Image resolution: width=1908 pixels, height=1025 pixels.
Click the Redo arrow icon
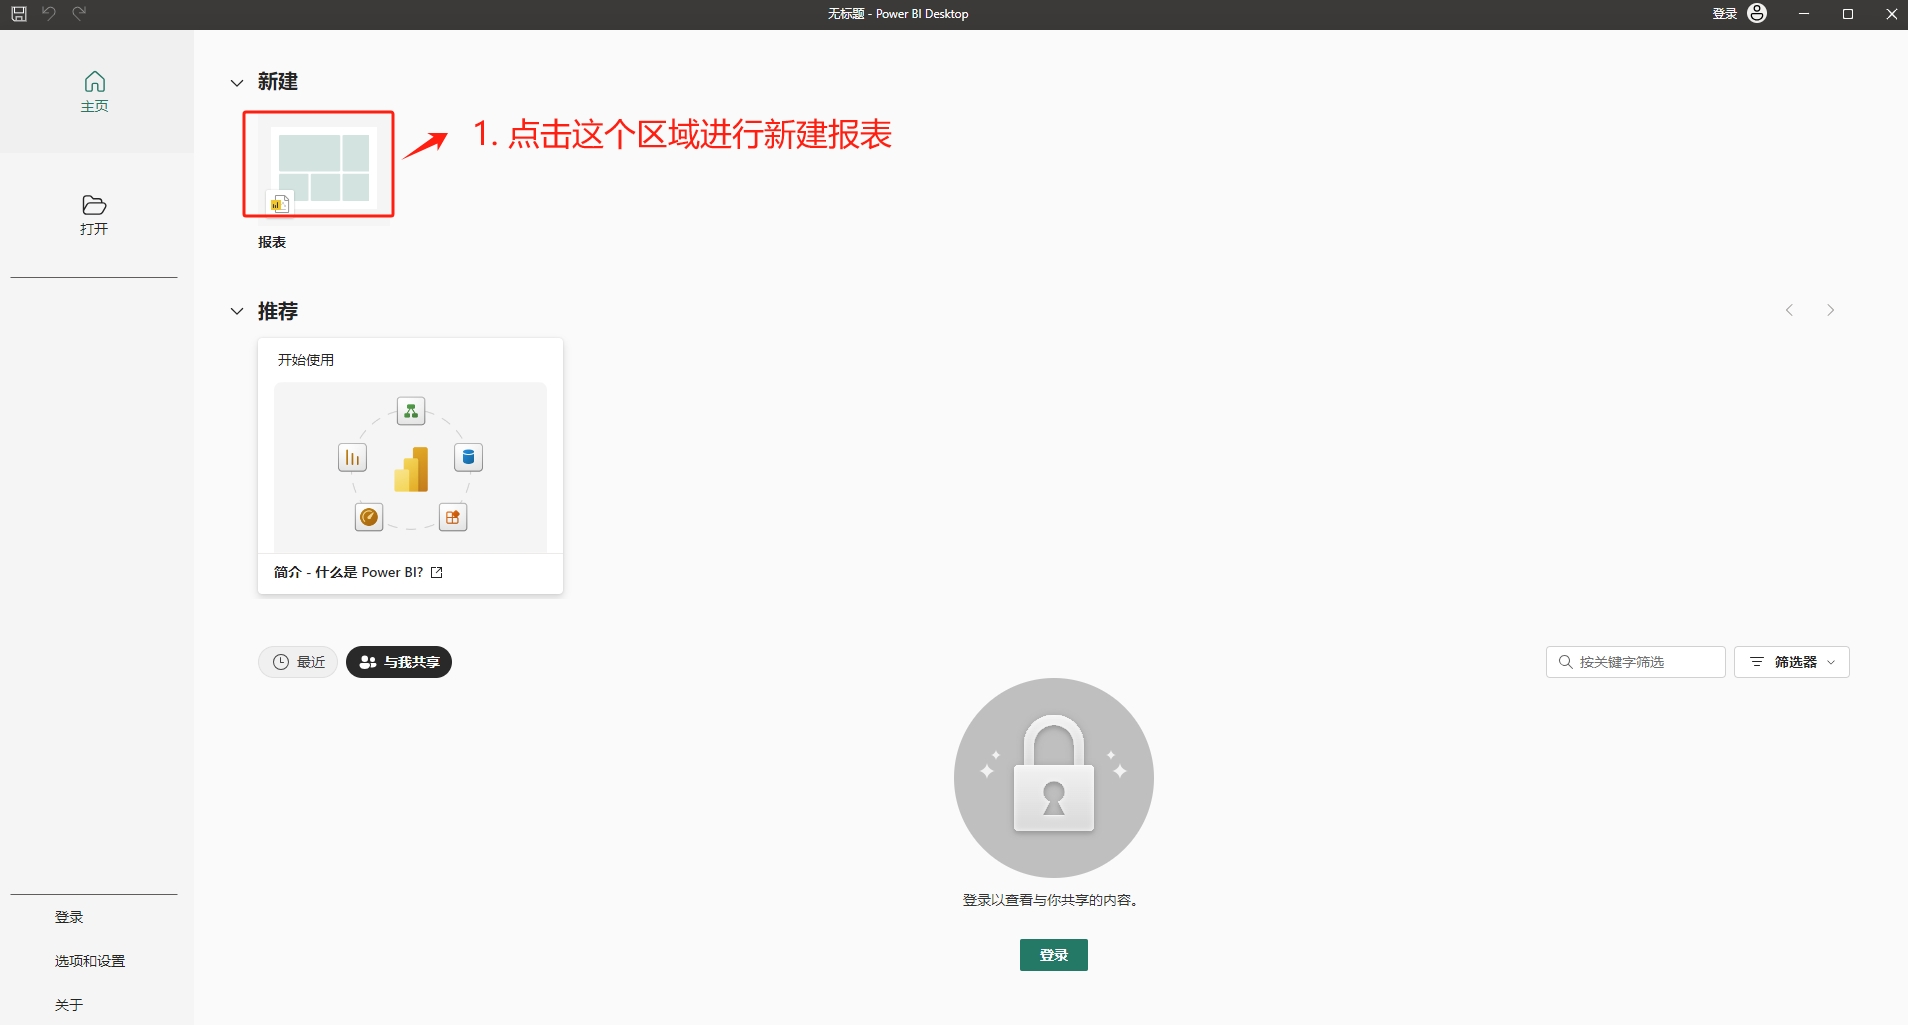click(79, 14)
